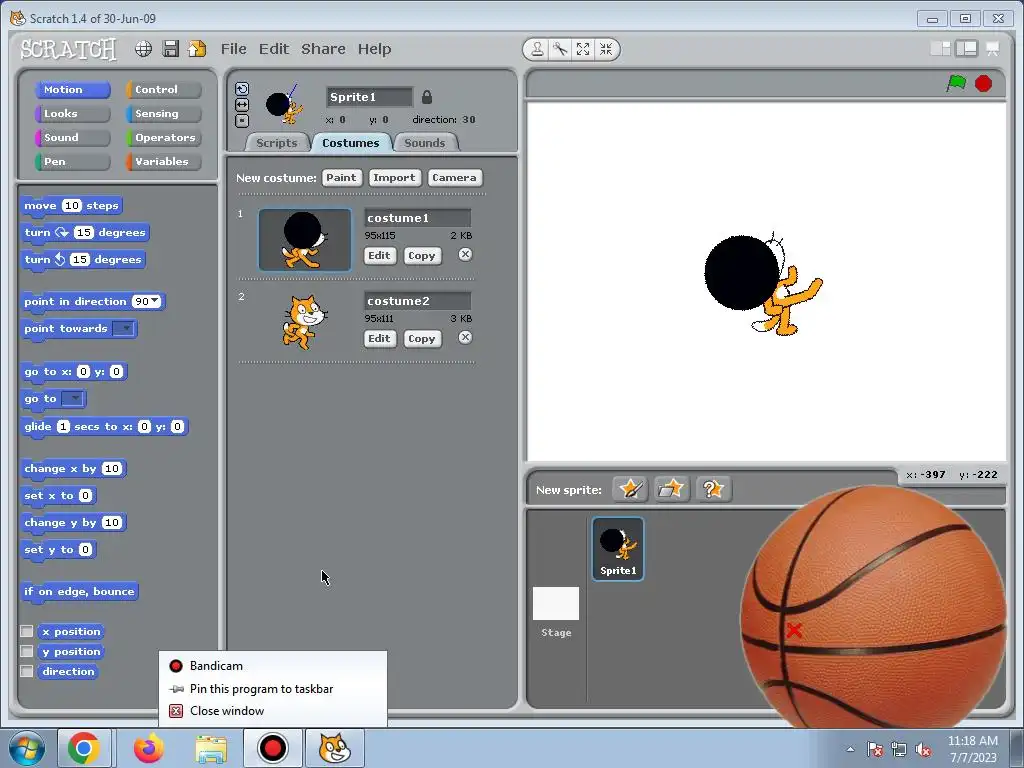
Task: Open the Control blocks category
Action: [163, 89]
